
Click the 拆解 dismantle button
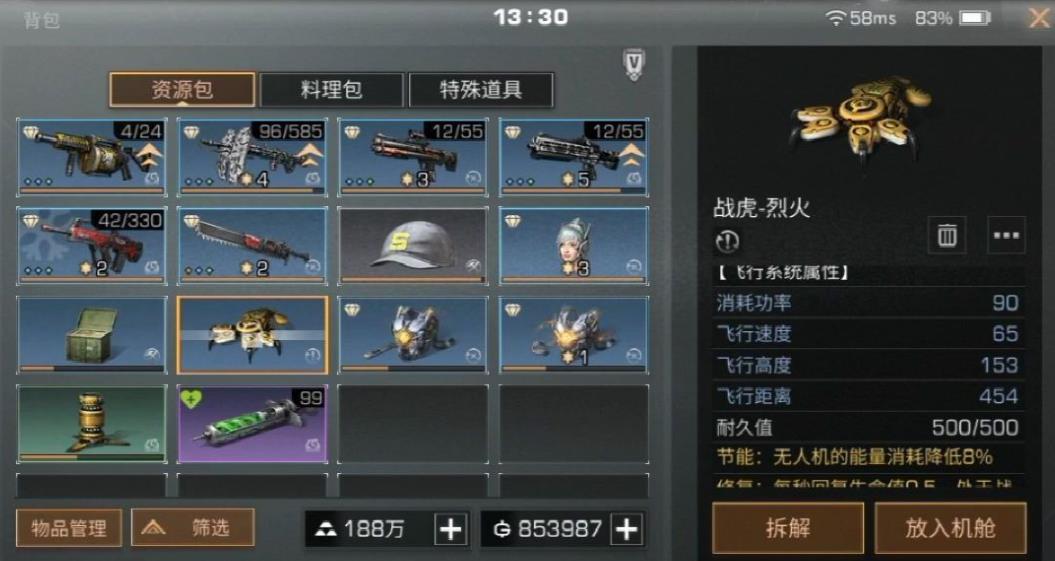pyautogui.click(x=788, y=529)
